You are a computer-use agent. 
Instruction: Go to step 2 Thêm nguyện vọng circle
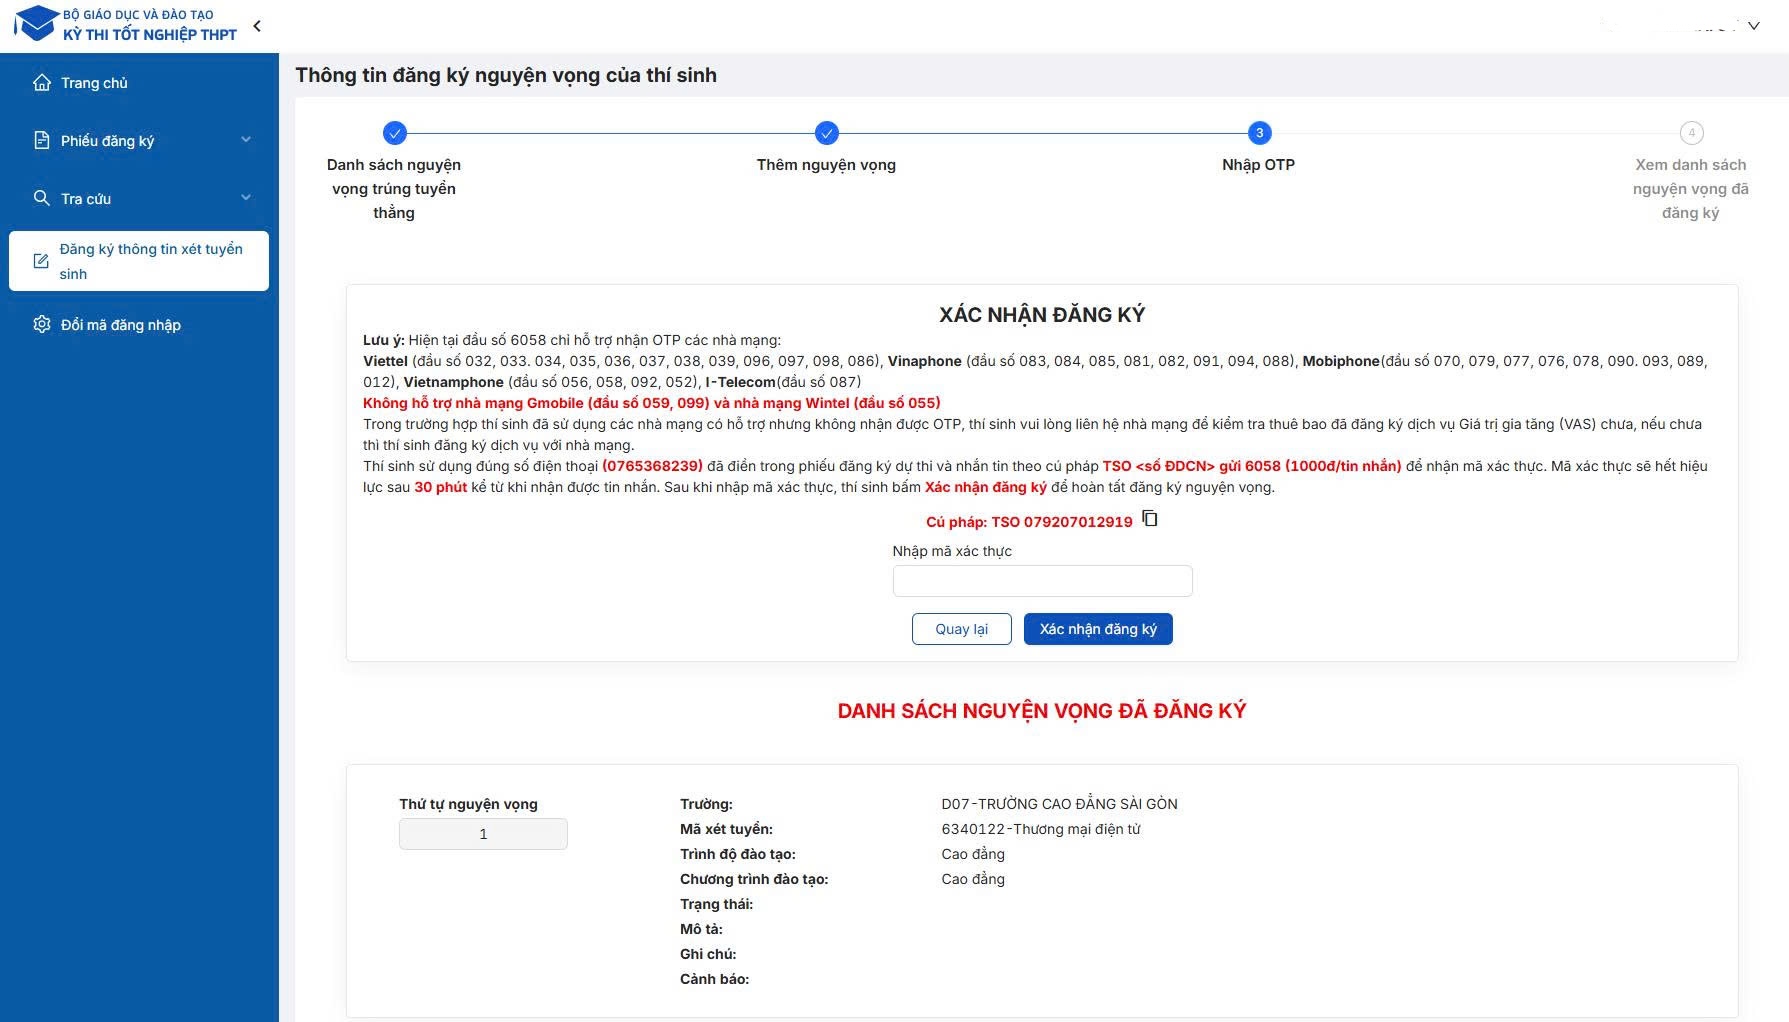point(826,133)
